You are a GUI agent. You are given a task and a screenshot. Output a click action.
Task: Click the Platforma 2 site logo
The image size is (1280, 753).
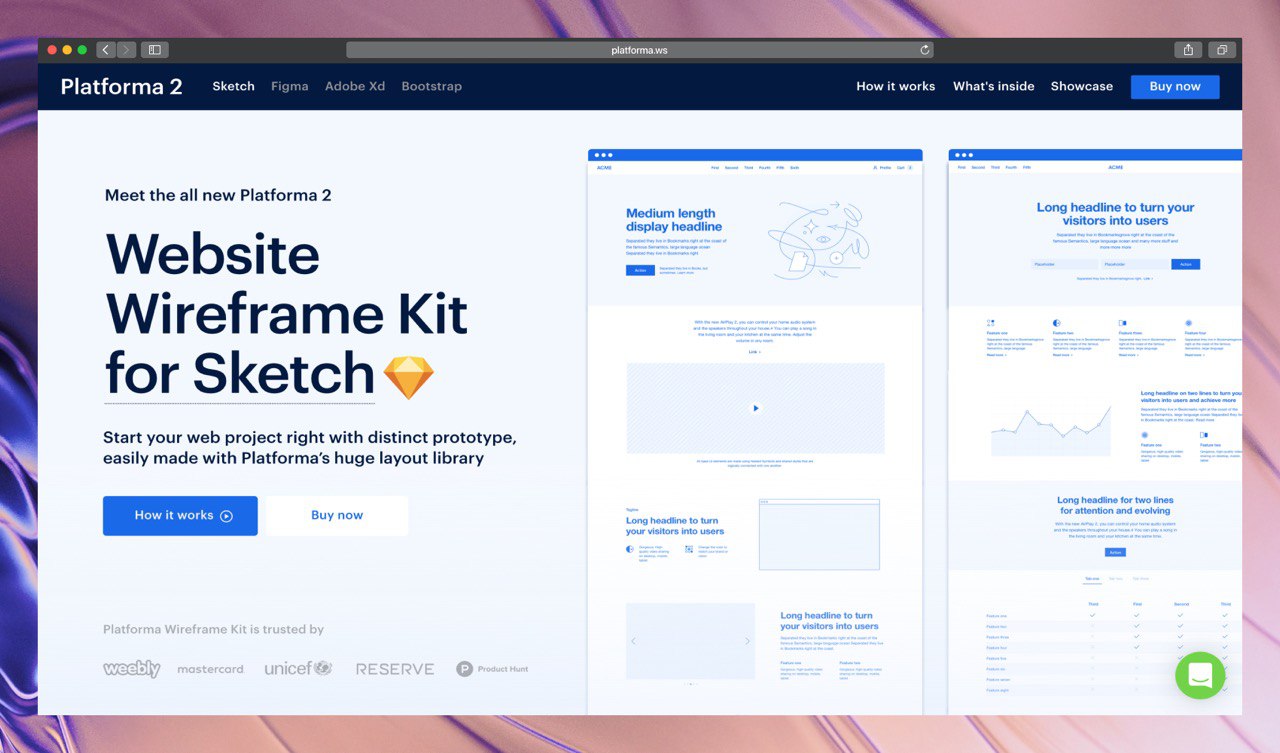tap(121, 87)
